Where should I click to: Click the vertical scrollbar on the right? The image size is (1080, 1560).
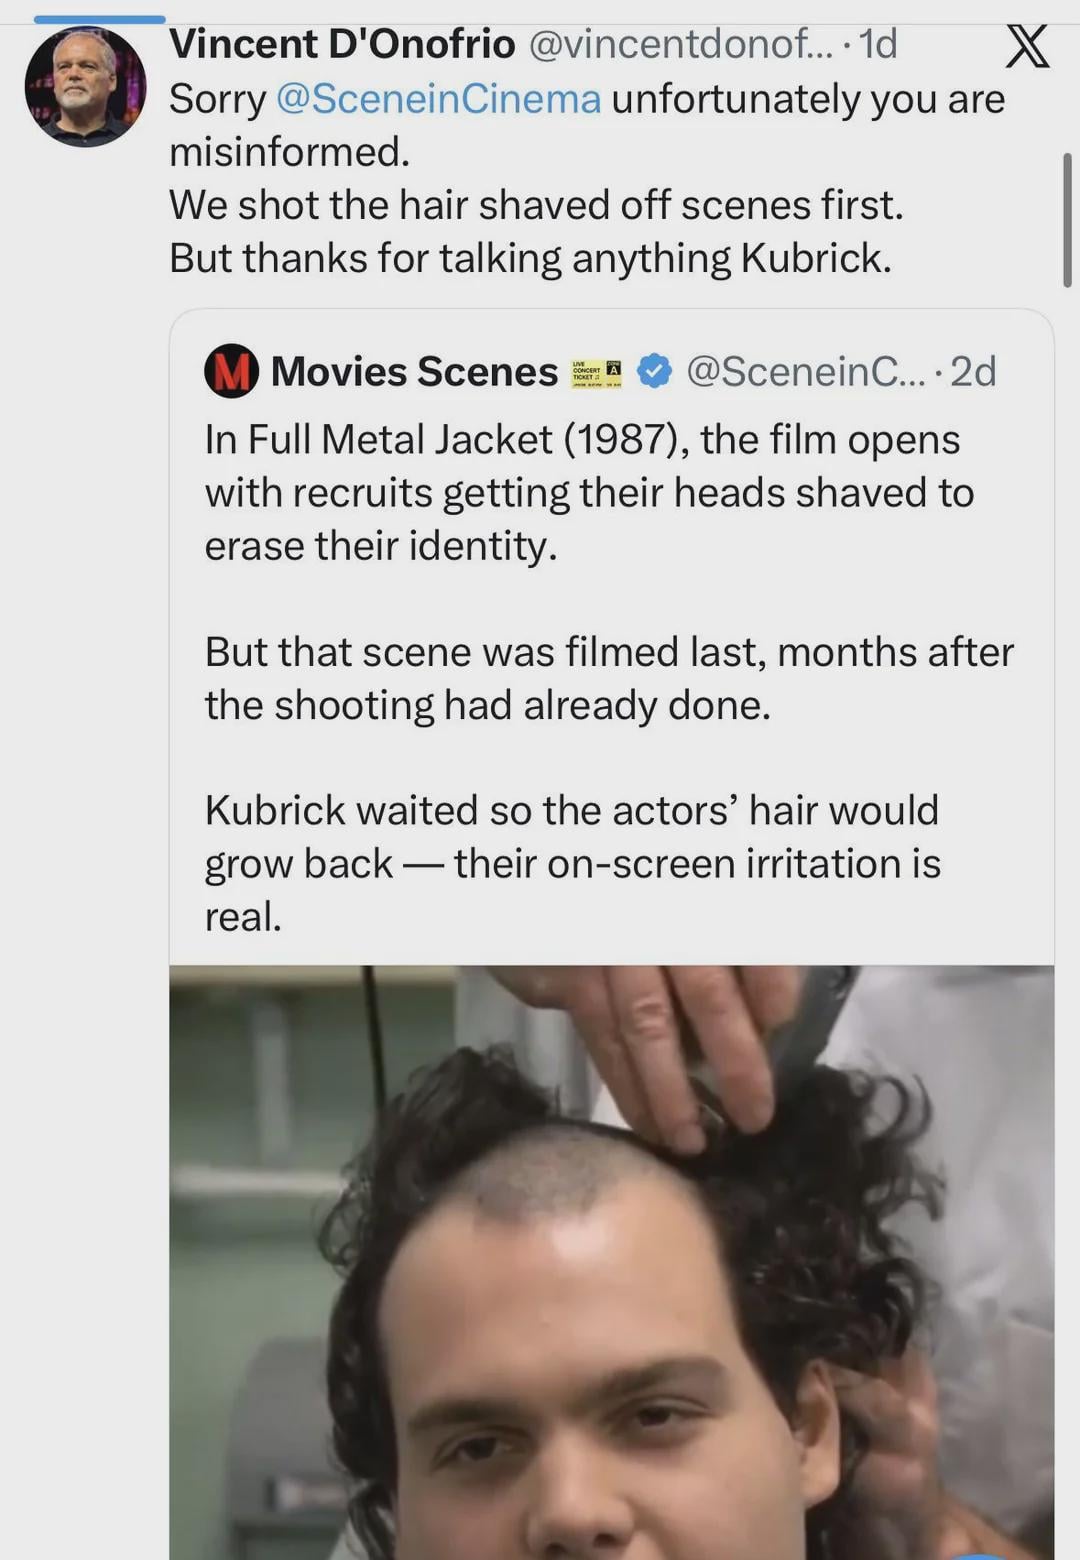(1067, 220)
